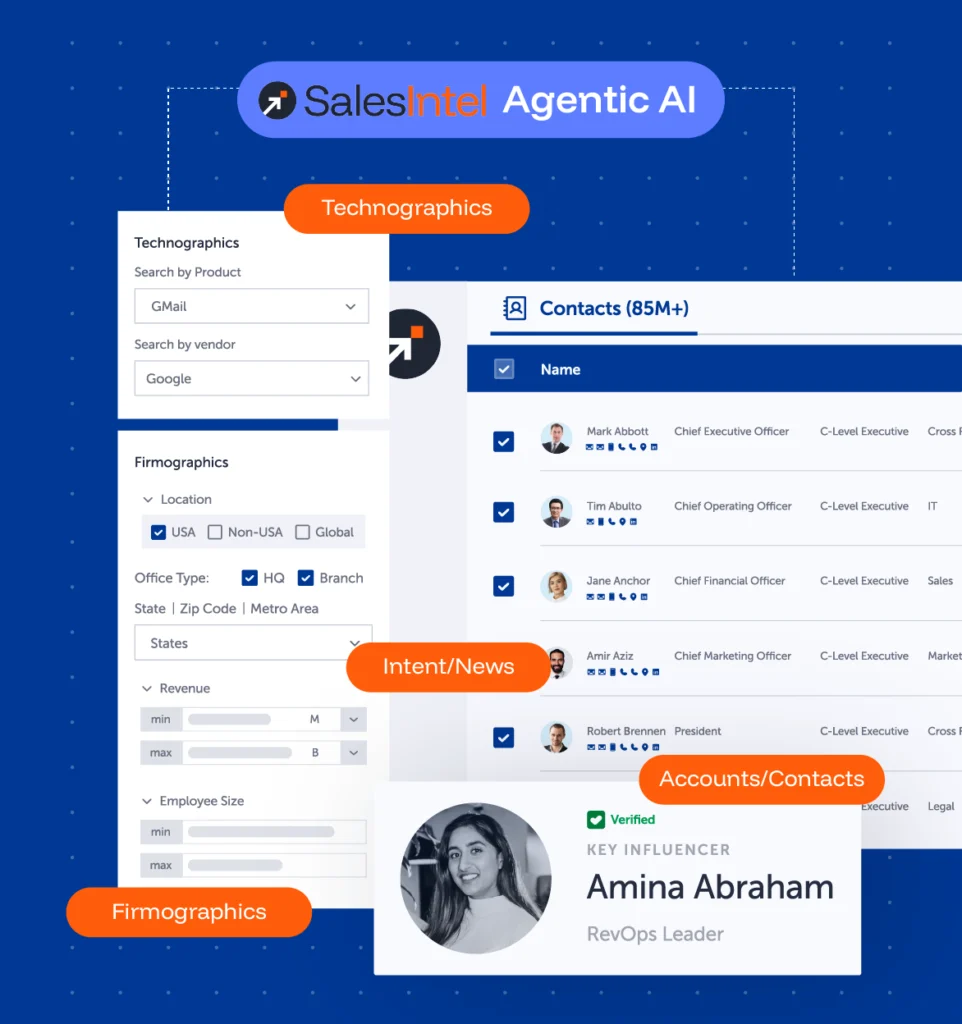The width and height of the screenshot is (962, 1024).
Task: Open Jane Anchor's LinkedIn icon
Action: [x=644, y=597]
